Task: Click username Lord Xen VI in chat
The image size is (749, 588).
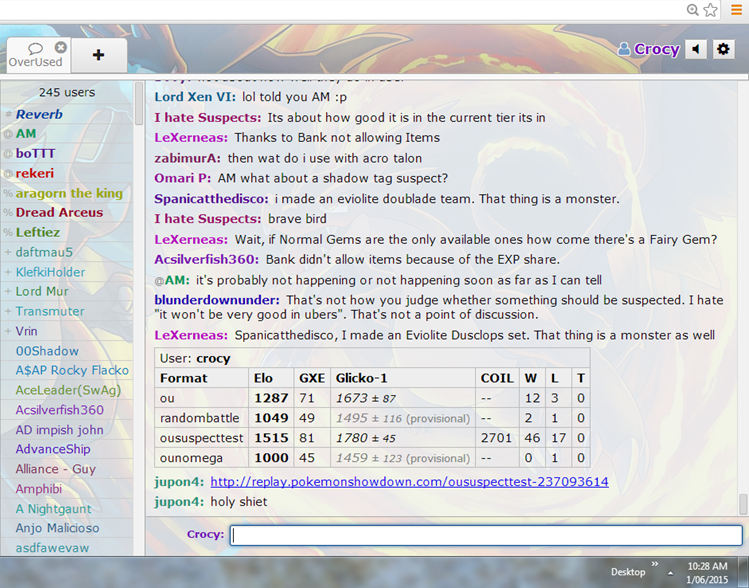Action: pos(195,97)
